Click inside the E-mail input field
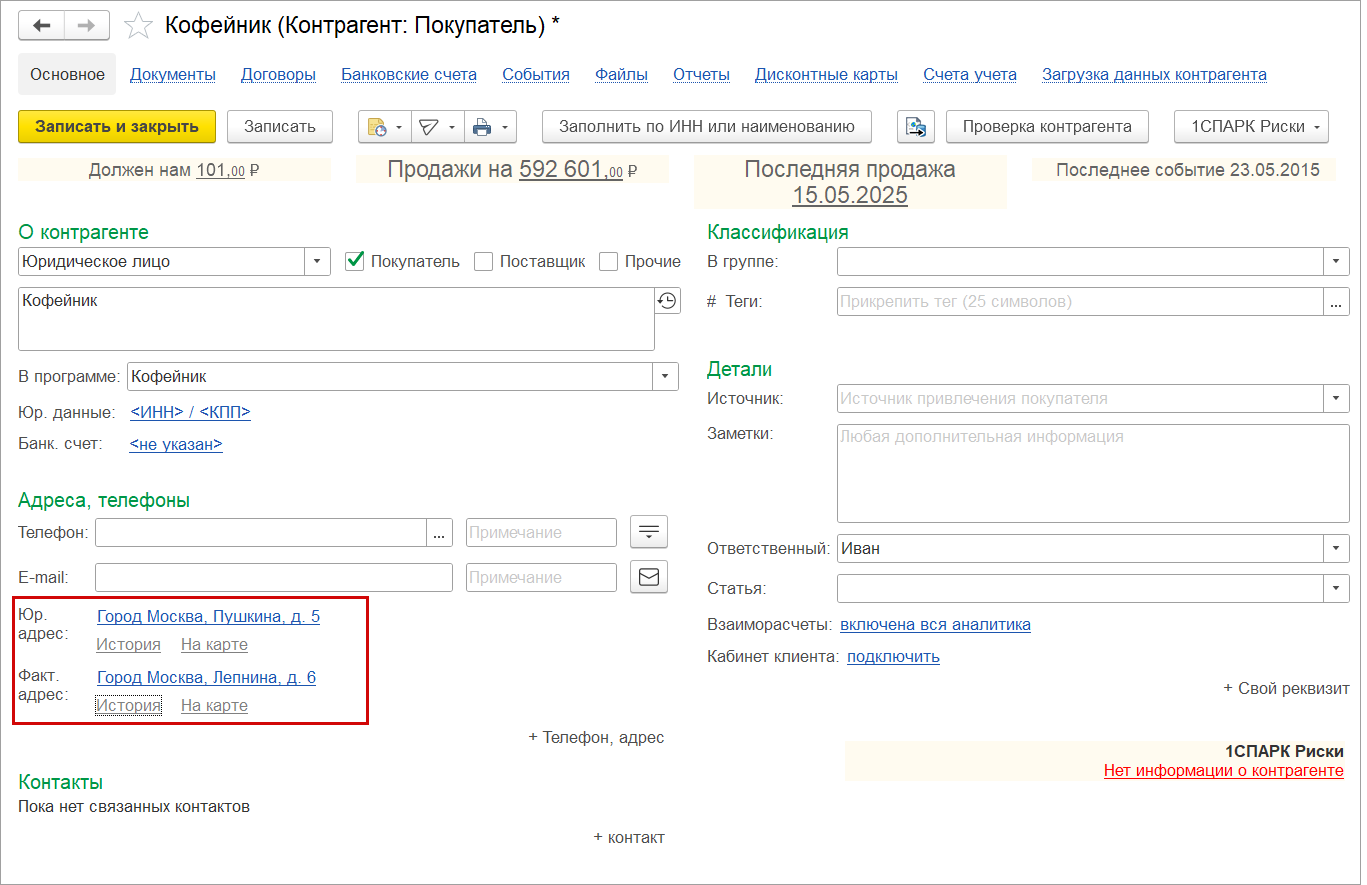 tap(274, 577)
